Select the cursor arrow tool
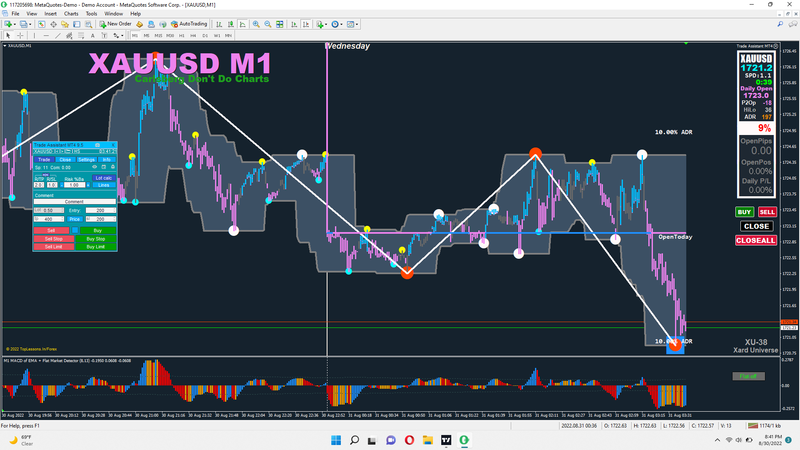 [x=8, y=36]
